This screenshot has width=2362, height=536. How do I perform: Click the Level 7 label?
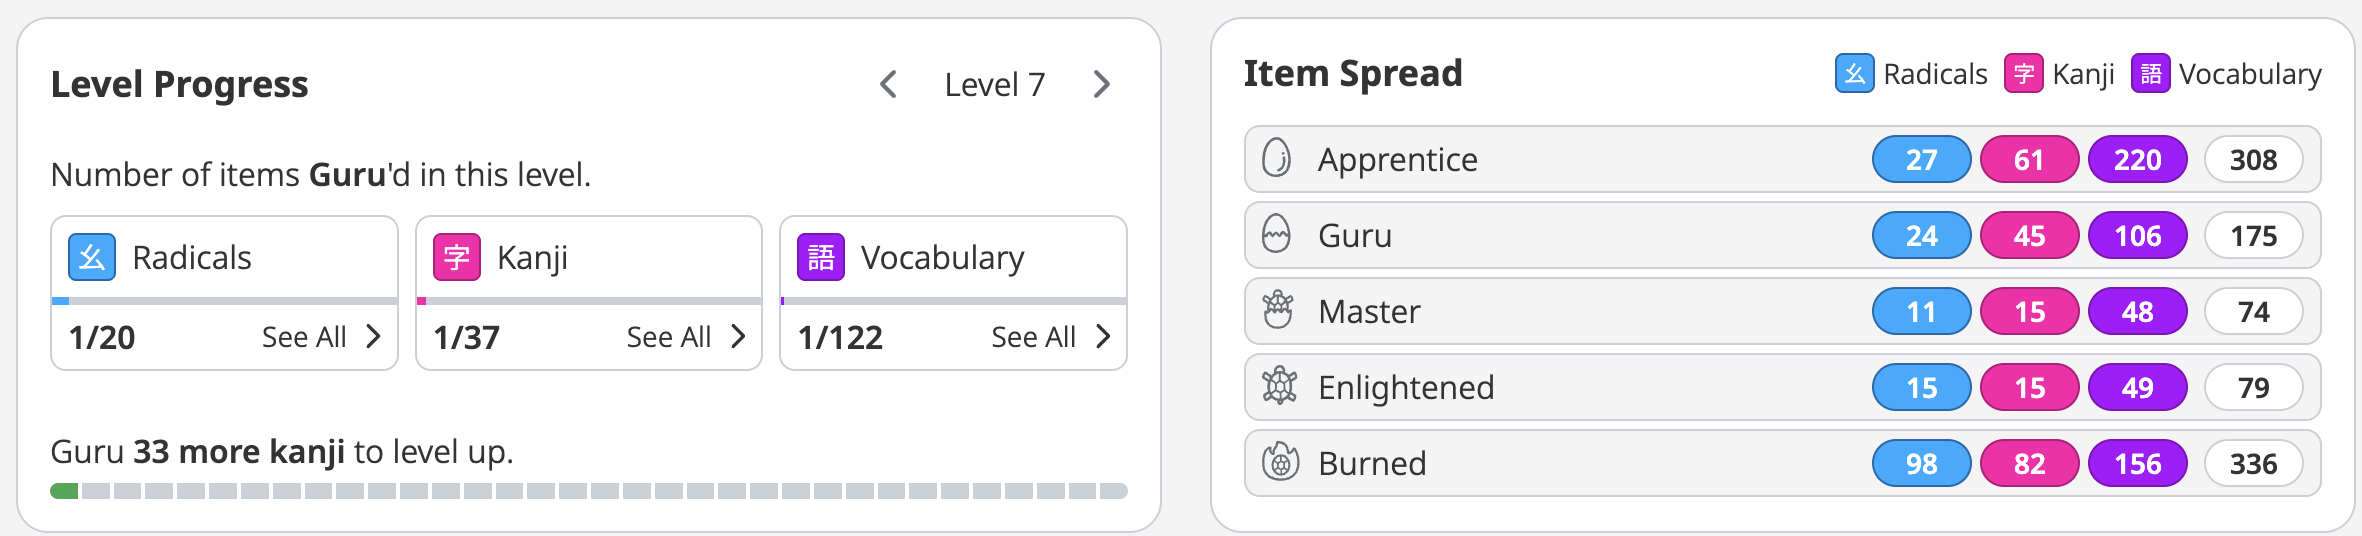[x=995, y=85]
